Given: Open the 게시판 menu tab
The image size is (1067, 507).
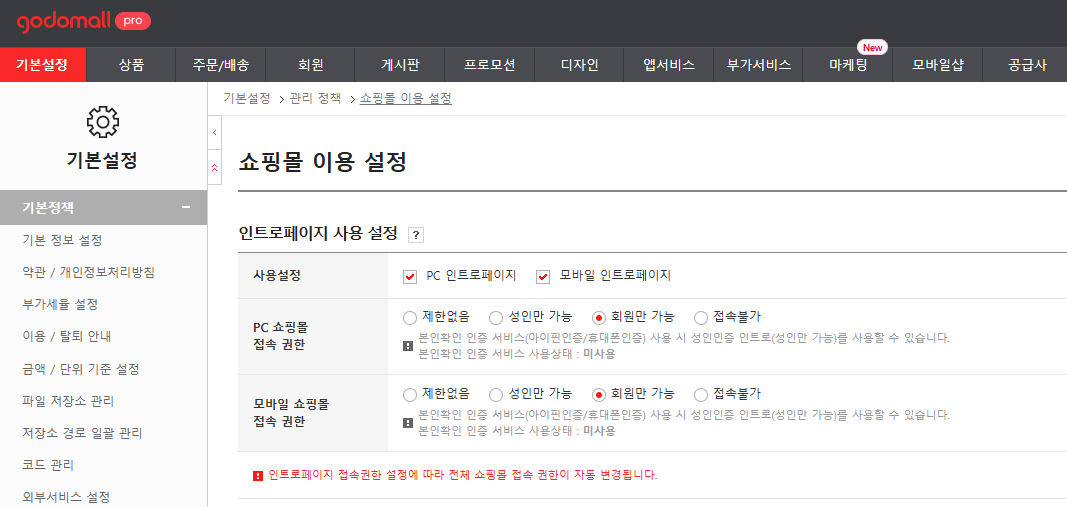Looking at the screenshot, I should click(400, 65).
